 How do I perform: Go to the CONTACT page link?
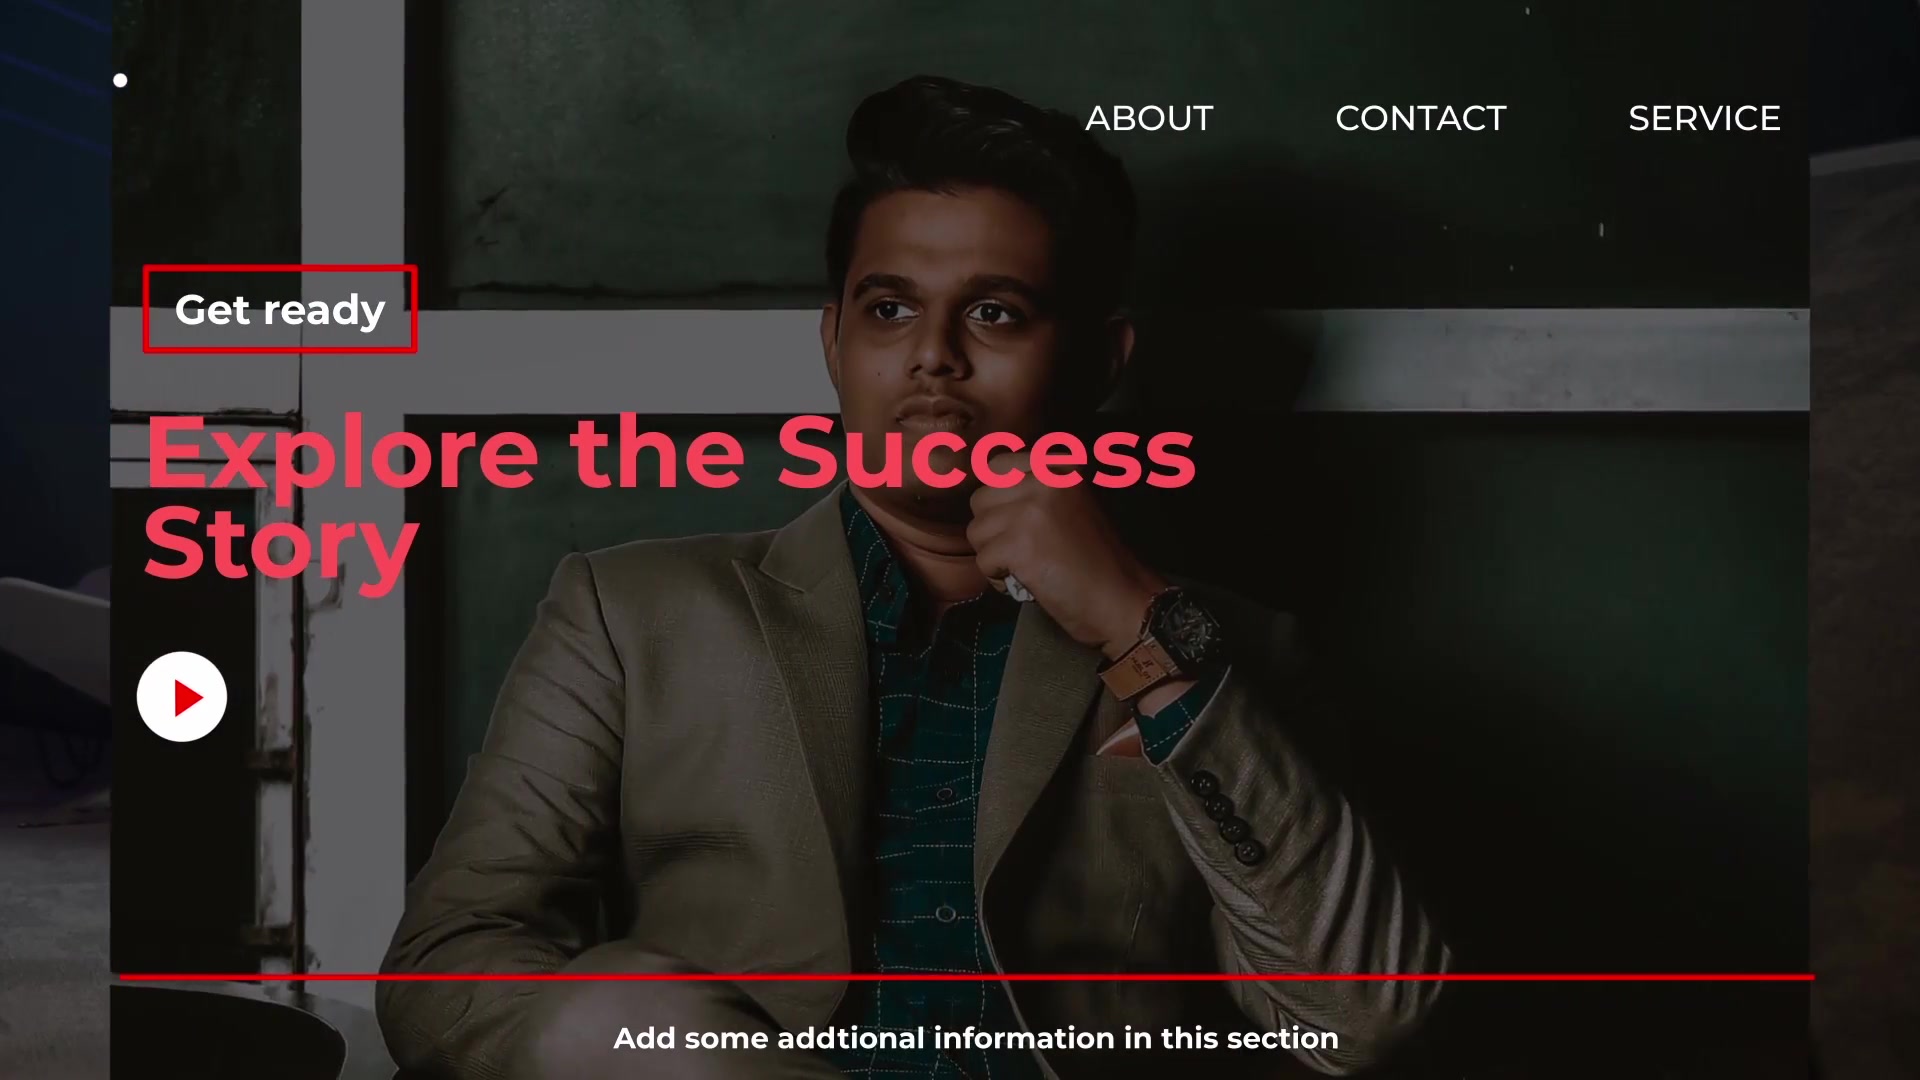(x=1420, y=118)
